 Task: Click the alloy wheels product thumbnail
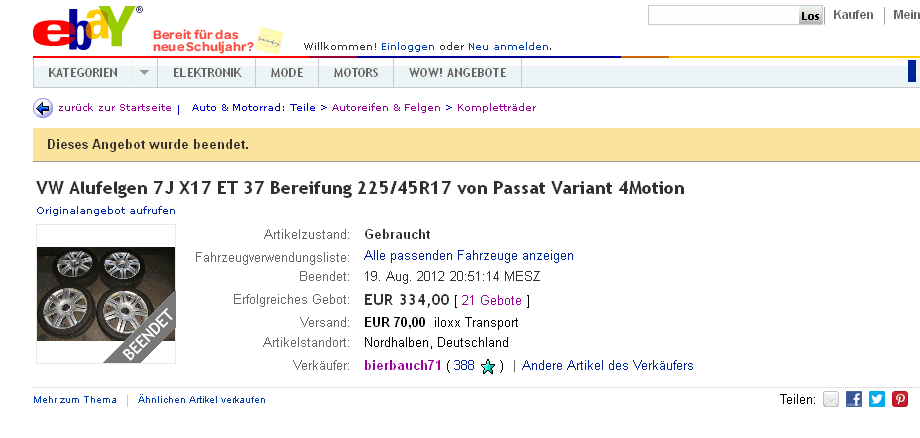click(x=106, y=294)
